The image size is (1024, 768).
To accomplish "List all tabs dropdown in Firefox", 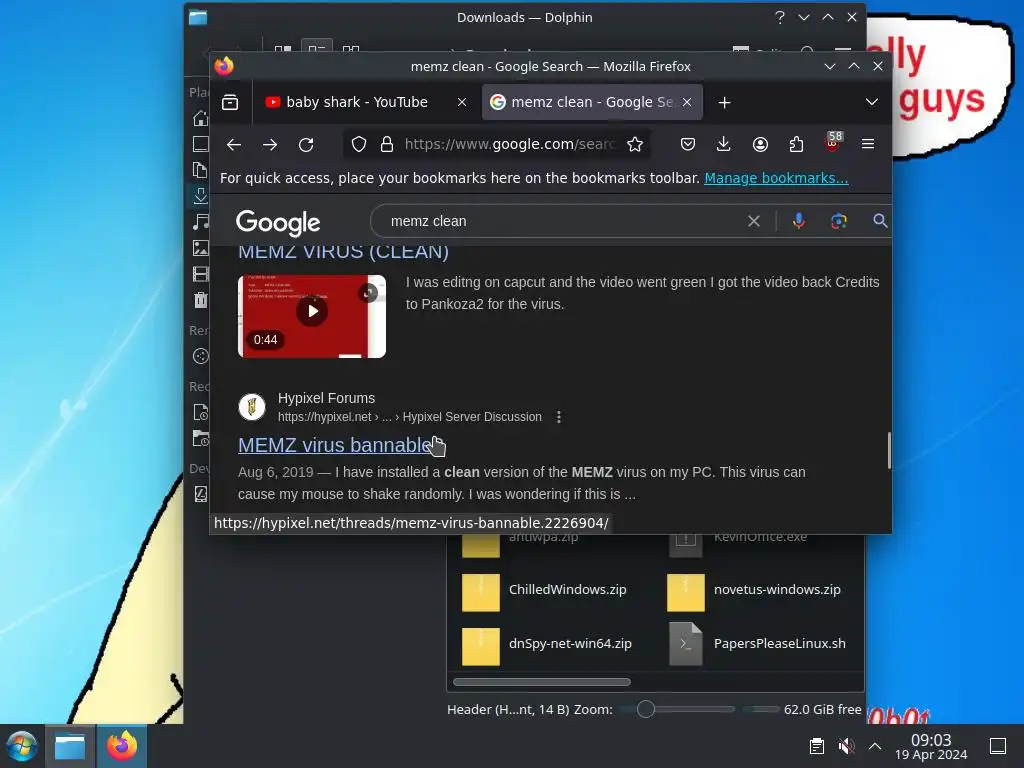I will click(872, 103).
